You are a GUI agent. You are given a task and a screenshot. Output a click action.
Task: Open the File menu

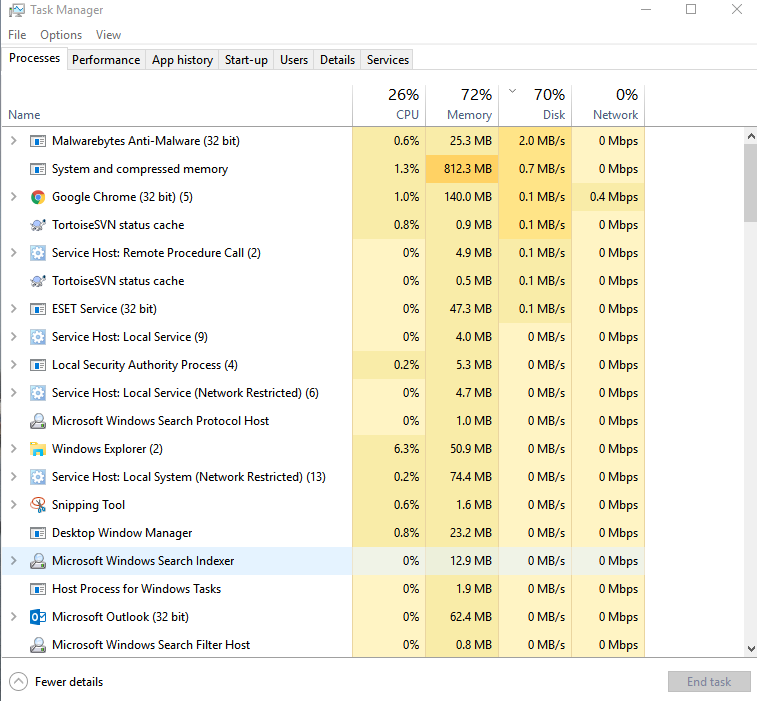point(17,35)
